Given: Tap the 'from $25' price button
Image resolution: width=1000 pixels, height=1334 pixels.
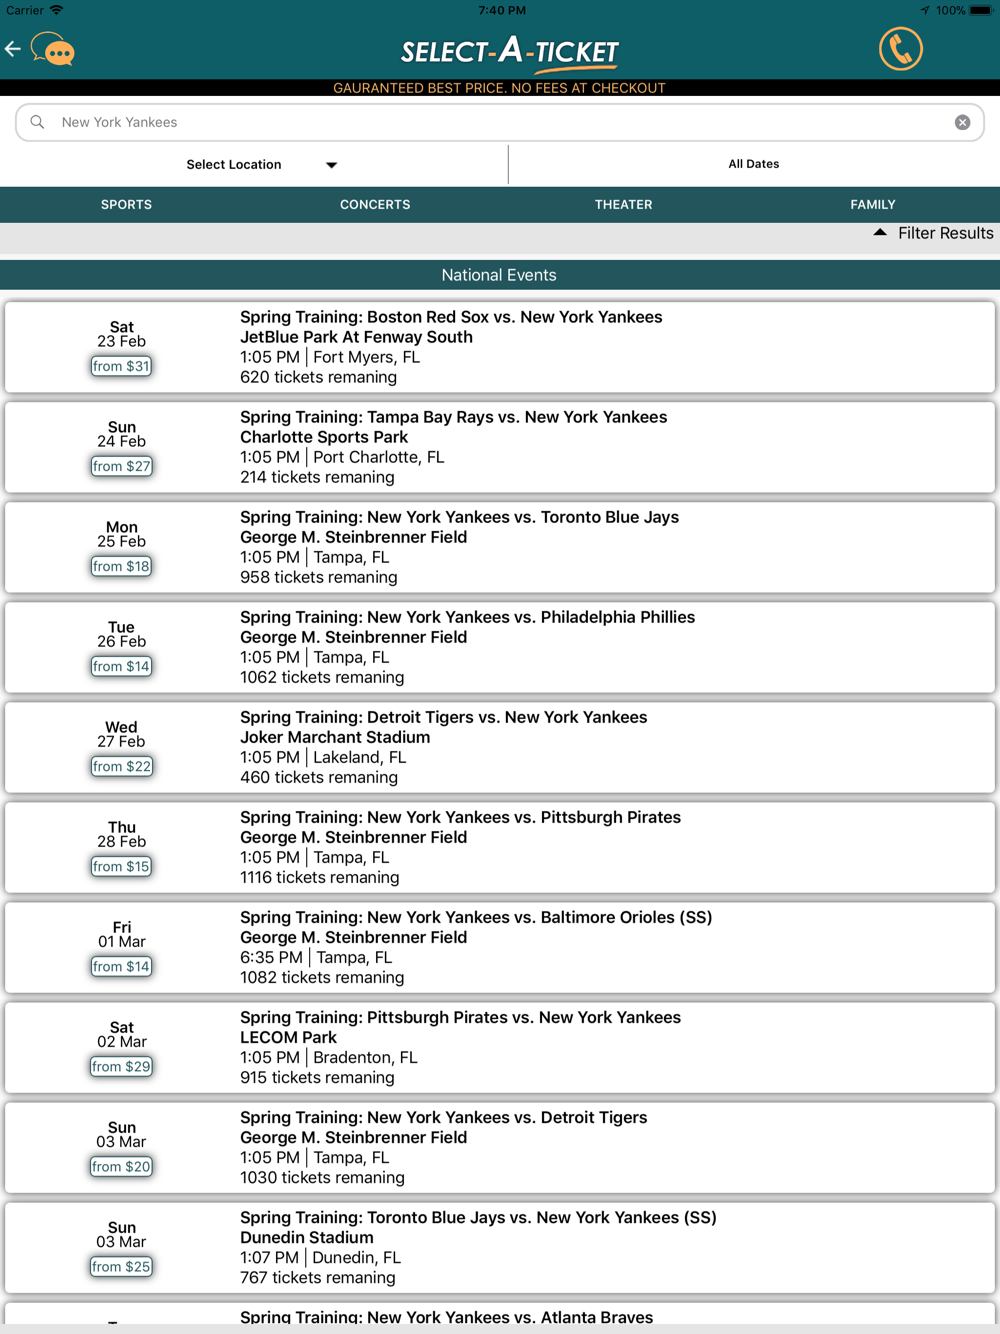Looking at the screenshot, I should click(121, 1266).
